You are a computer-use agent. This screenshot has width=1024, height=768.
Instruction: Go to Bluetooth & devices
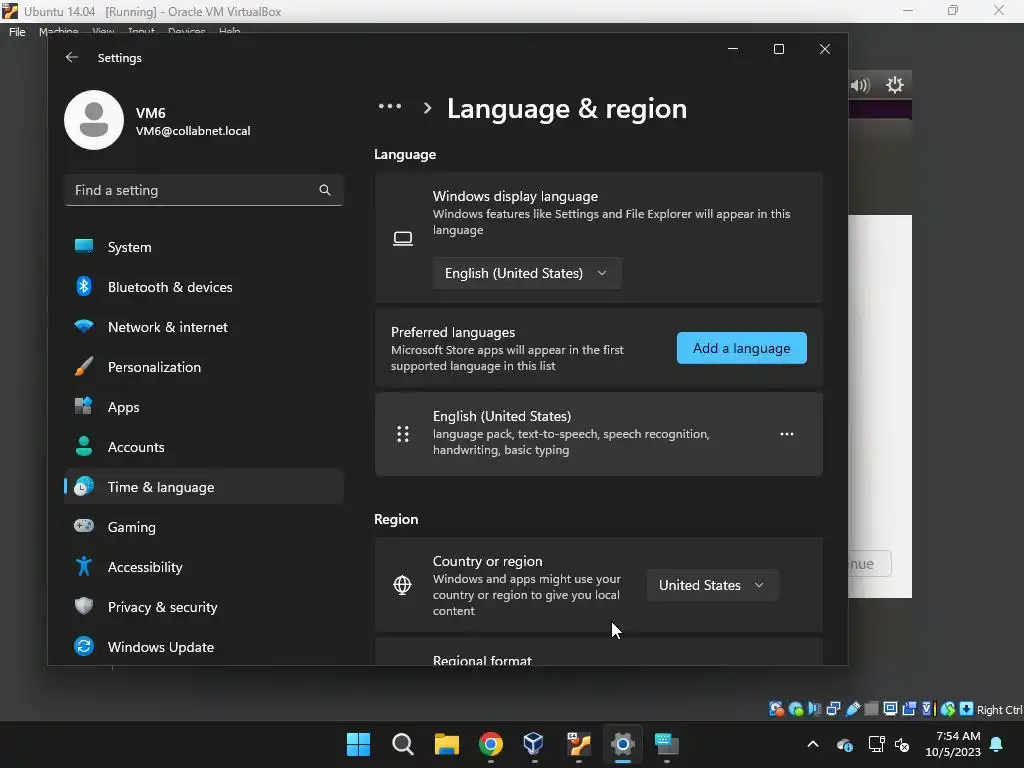point(204,287)
